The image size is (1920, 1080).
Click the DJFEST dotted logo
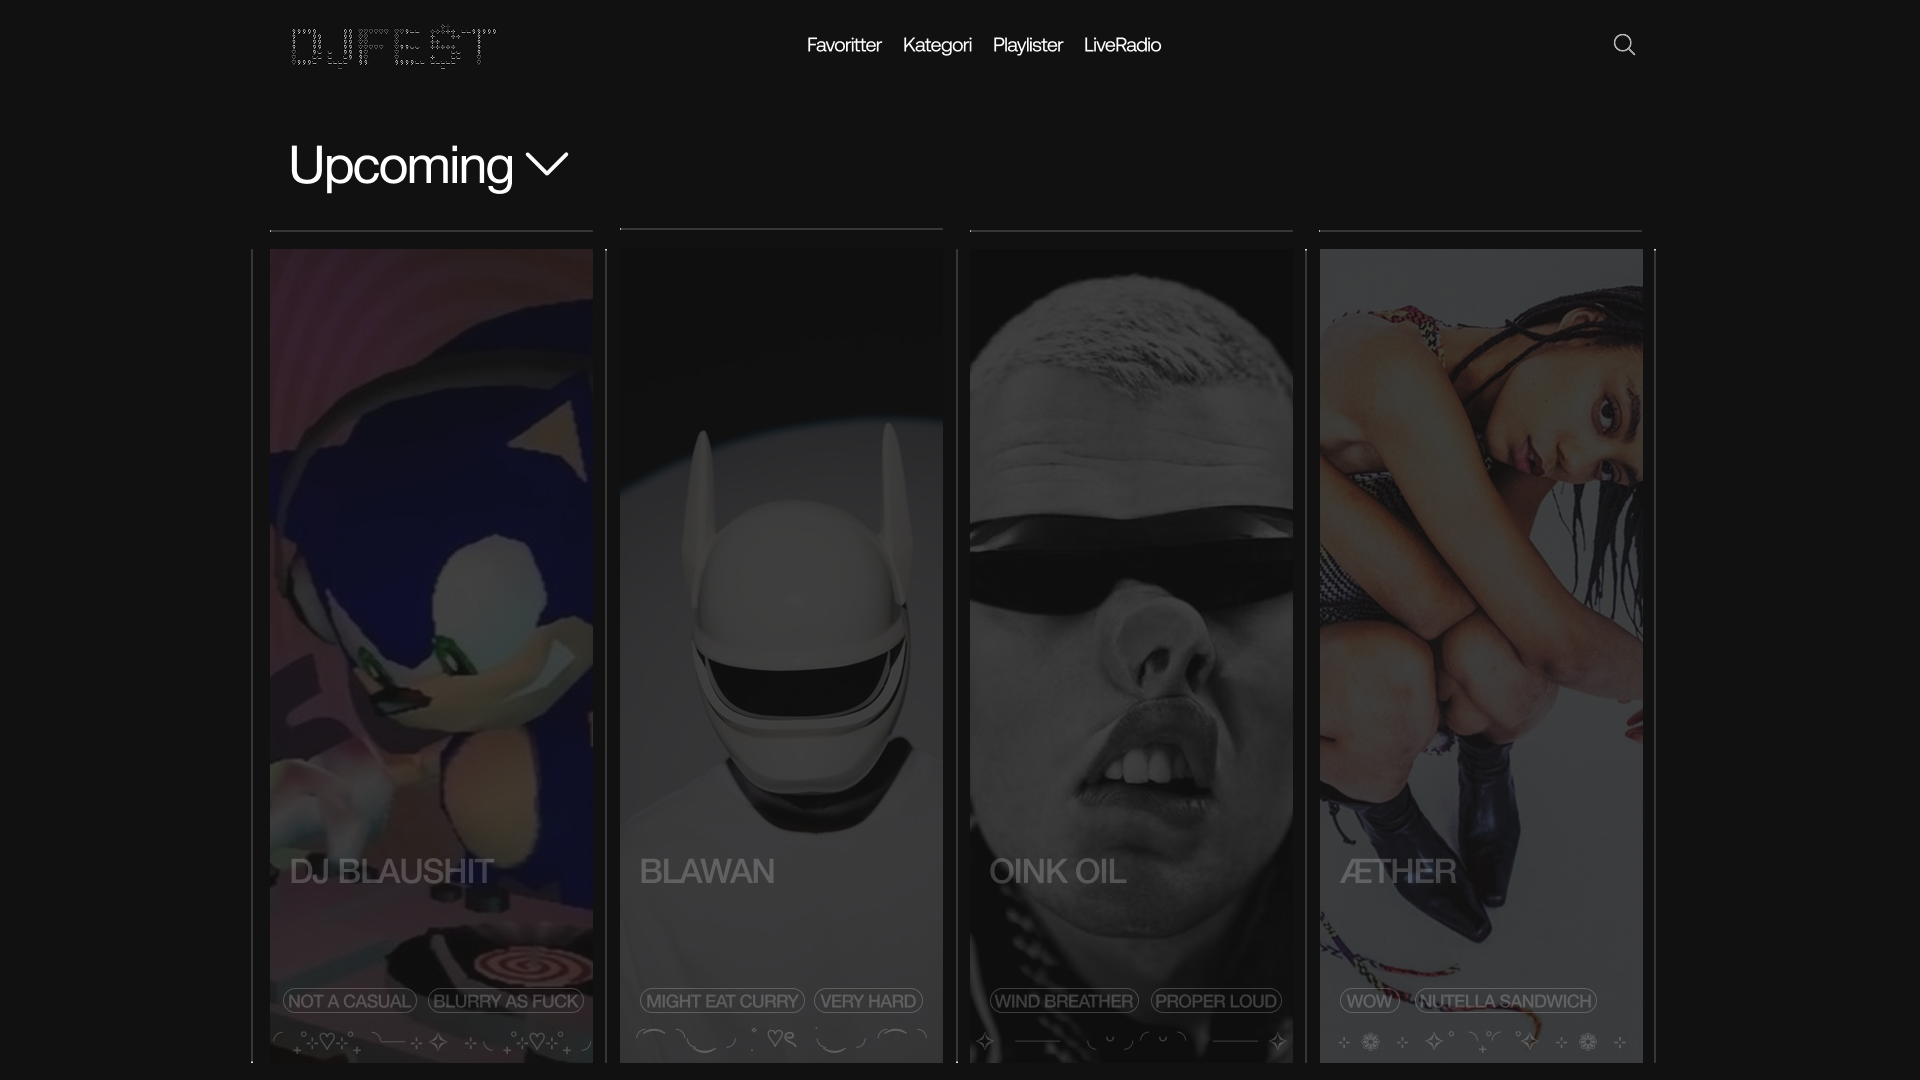(x=393, y=46)
